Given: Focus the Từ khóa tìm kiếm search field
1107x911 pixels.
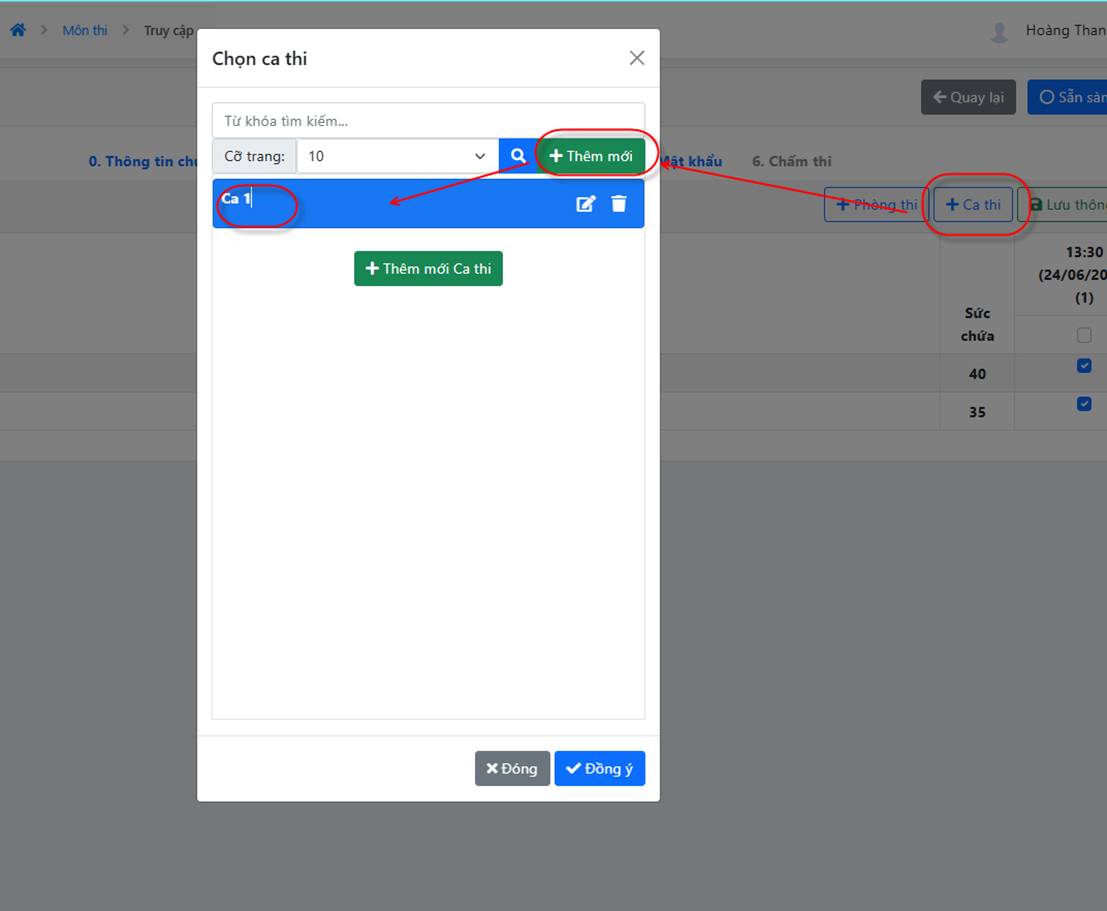Looking at the screenshot, I should click(x=428, y=121).
